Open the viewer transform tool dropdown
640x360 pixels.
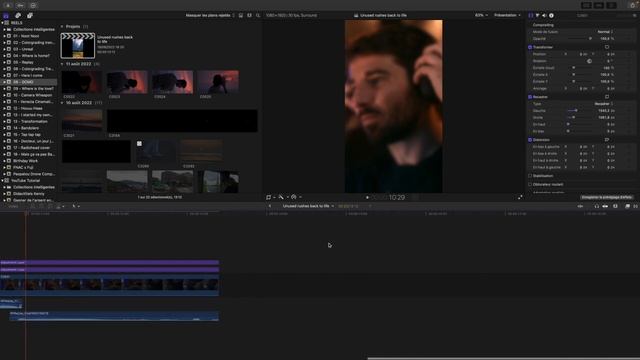tap(271, 197)
